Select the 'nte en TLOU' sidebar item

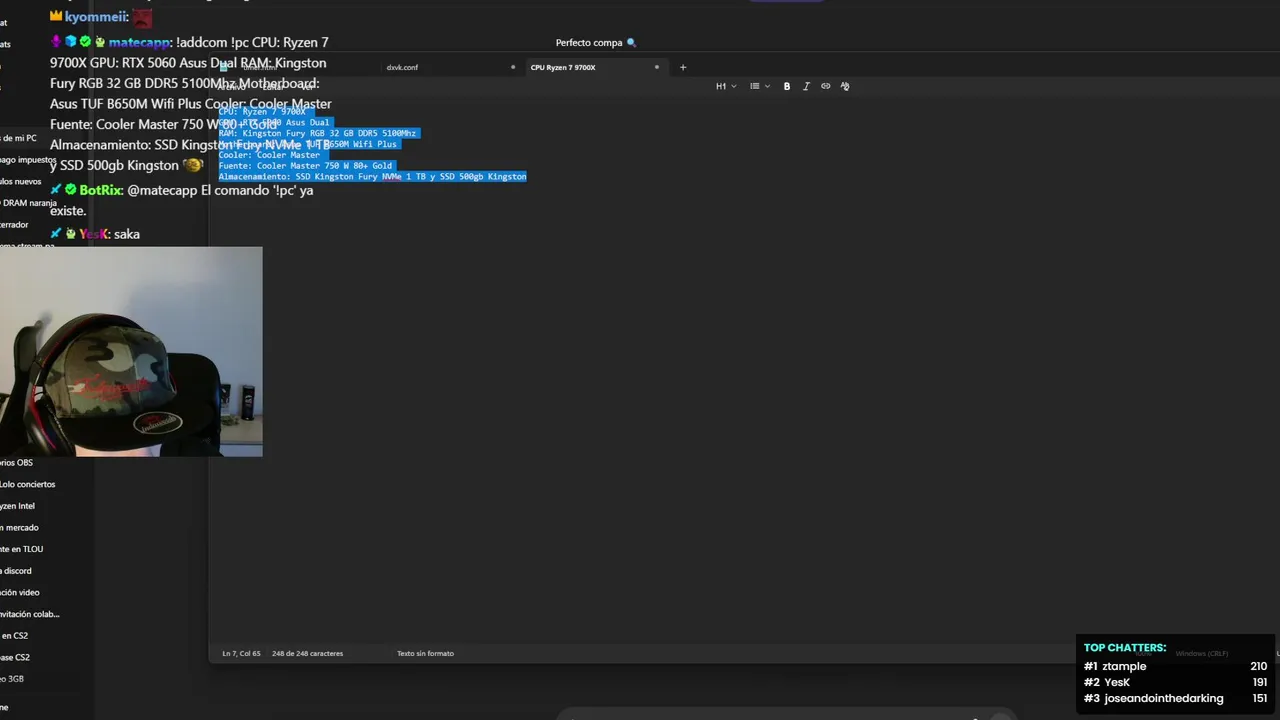click(22, 549)
